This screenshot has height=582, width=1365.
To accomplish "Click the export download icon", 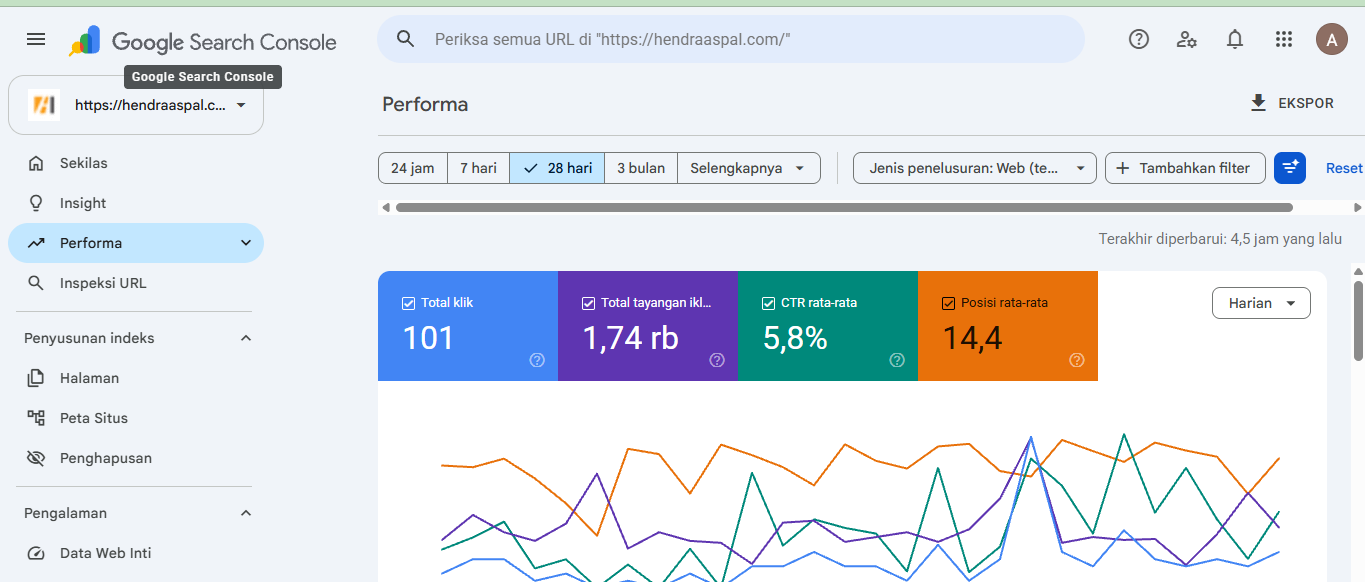I will pyautogui.click(x=1259, y=103).
